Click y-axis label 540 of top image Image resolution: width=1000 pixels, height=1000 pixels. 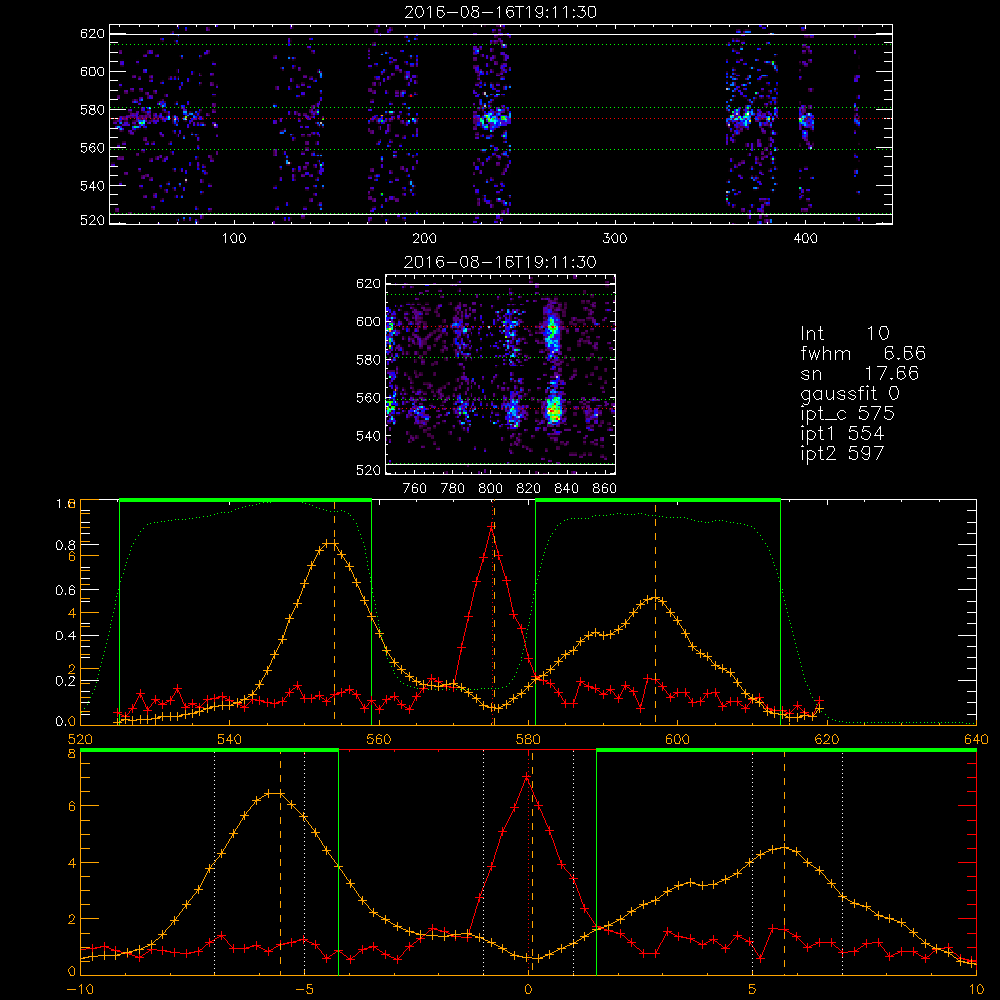click(92, 186)
